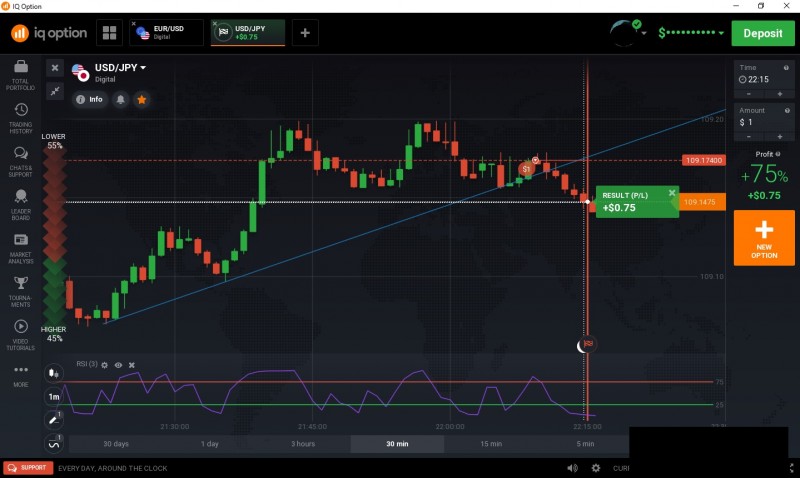Click the red Support button
The image size is (800, 478).
point(28,468)
